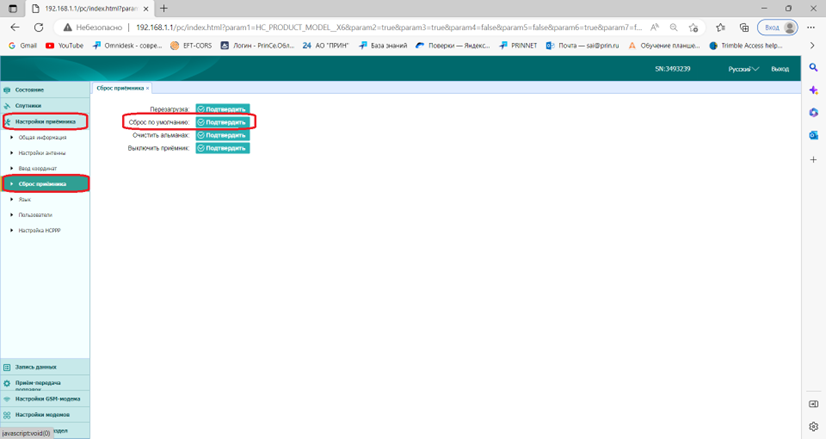Open Ввод координат in the sidebar
Screen dimensions: 826x439
pyautogui.click(x=37, y=169)
